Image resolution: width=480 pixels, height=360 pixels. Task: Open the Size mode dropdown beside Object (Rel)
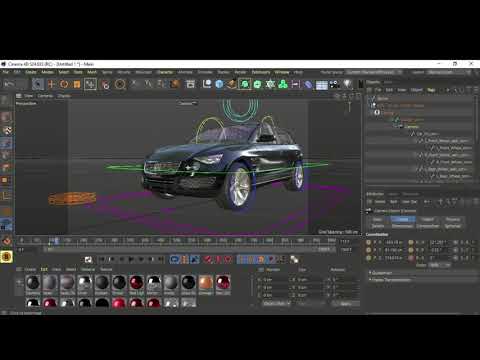[x=310, y=304]
